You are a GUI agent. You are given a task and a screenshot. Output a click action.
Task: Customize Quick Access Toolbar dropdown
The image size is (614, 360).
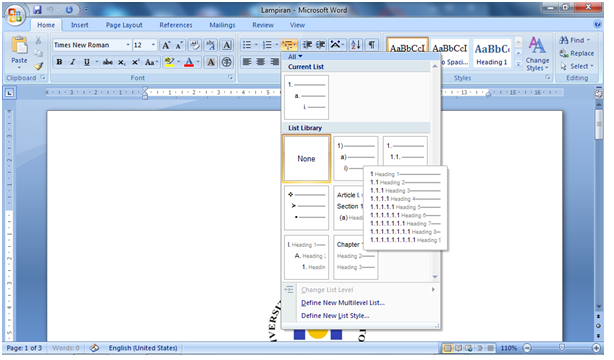pyautogui.click(x=86, y=10)
